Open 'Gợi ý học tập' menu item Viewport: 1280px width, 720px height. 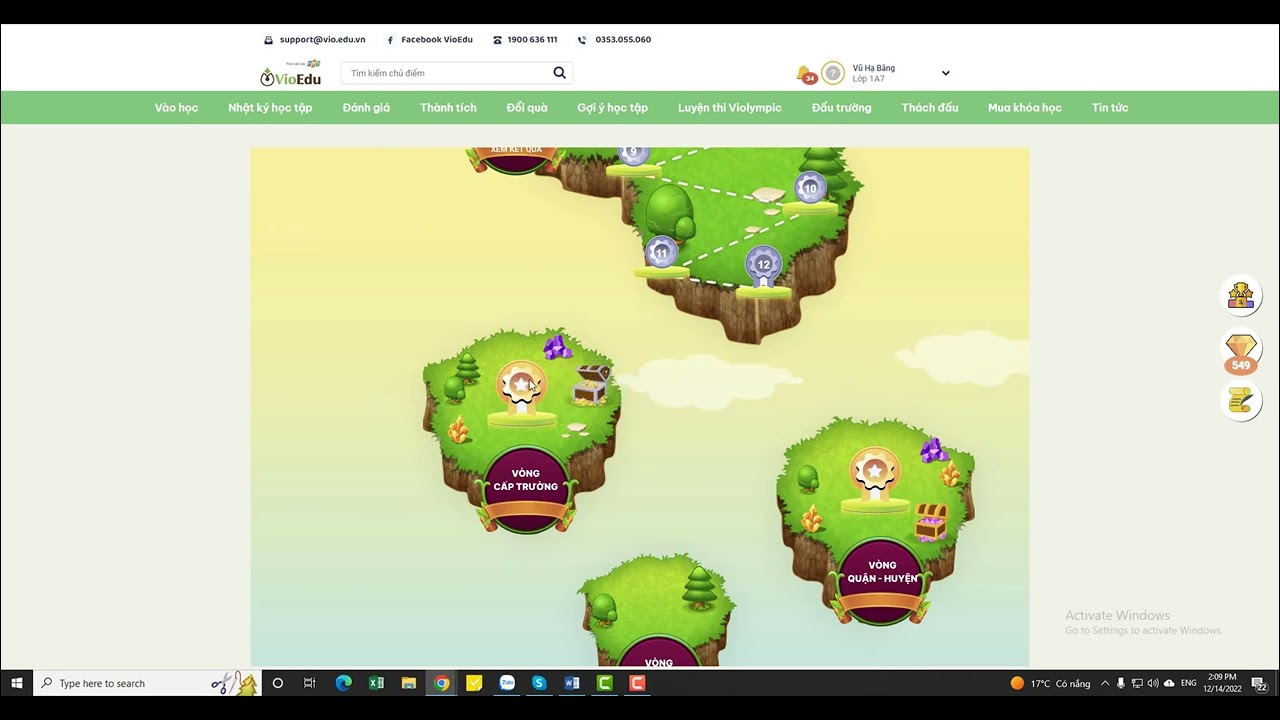(612, 108)
